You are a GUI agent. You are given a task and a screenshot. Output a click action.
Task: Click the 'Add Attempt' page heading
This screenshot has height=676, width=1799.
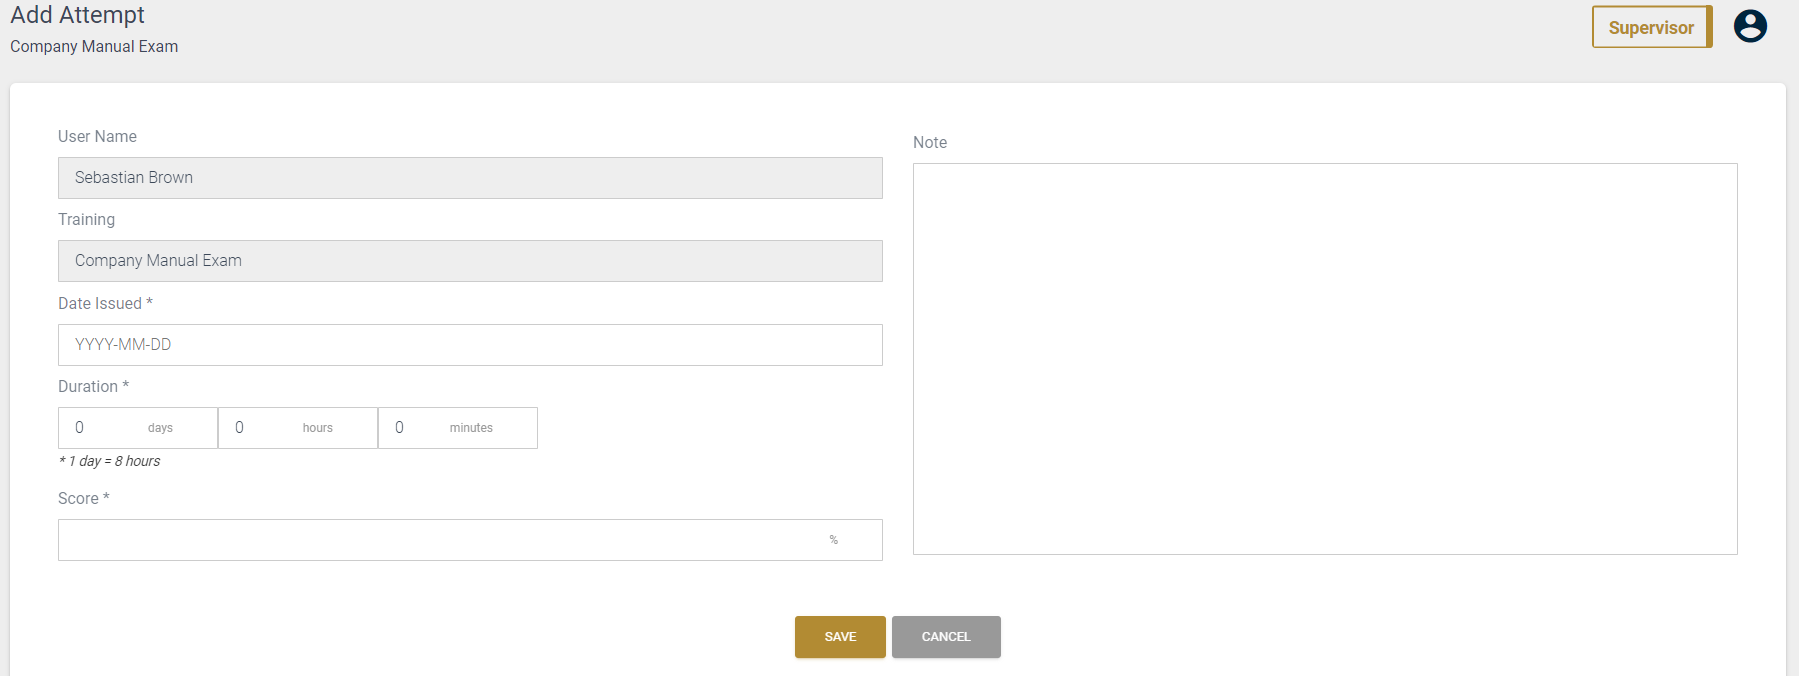coord(77,15)
